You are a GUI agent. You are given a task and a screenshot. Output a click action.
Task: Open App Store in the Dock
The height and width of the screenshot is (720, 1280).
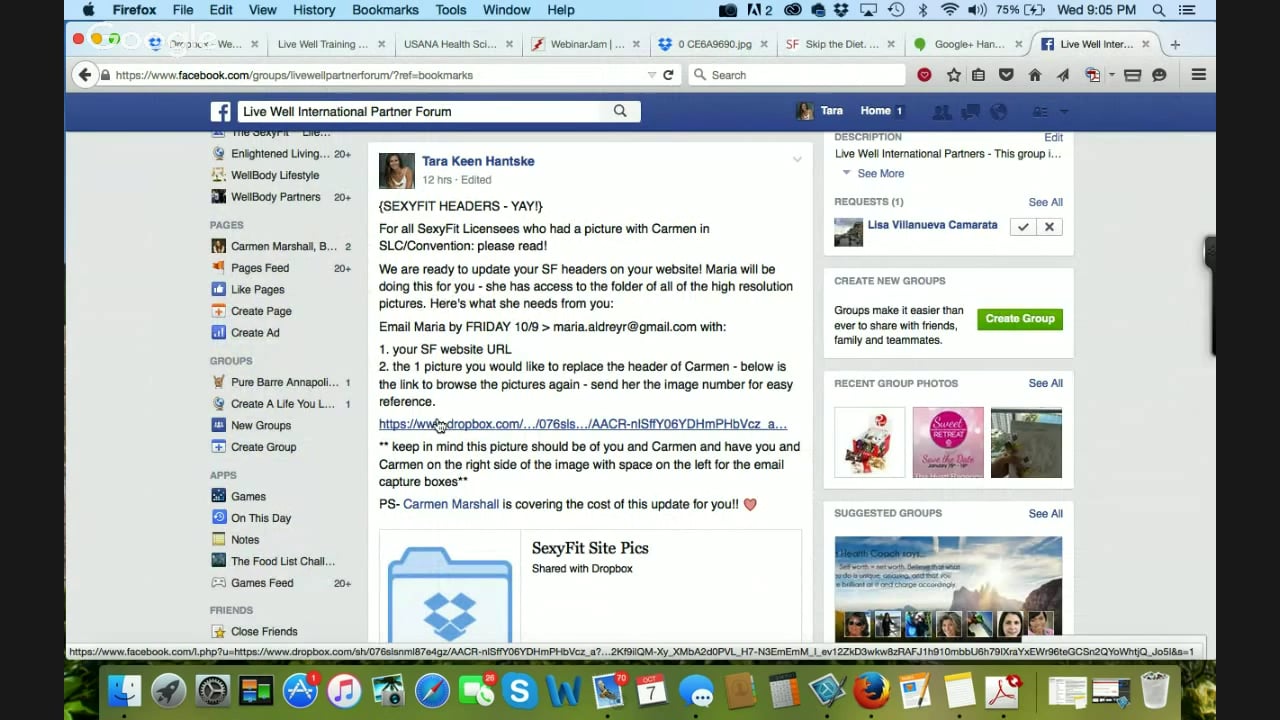tap(300, 691)
